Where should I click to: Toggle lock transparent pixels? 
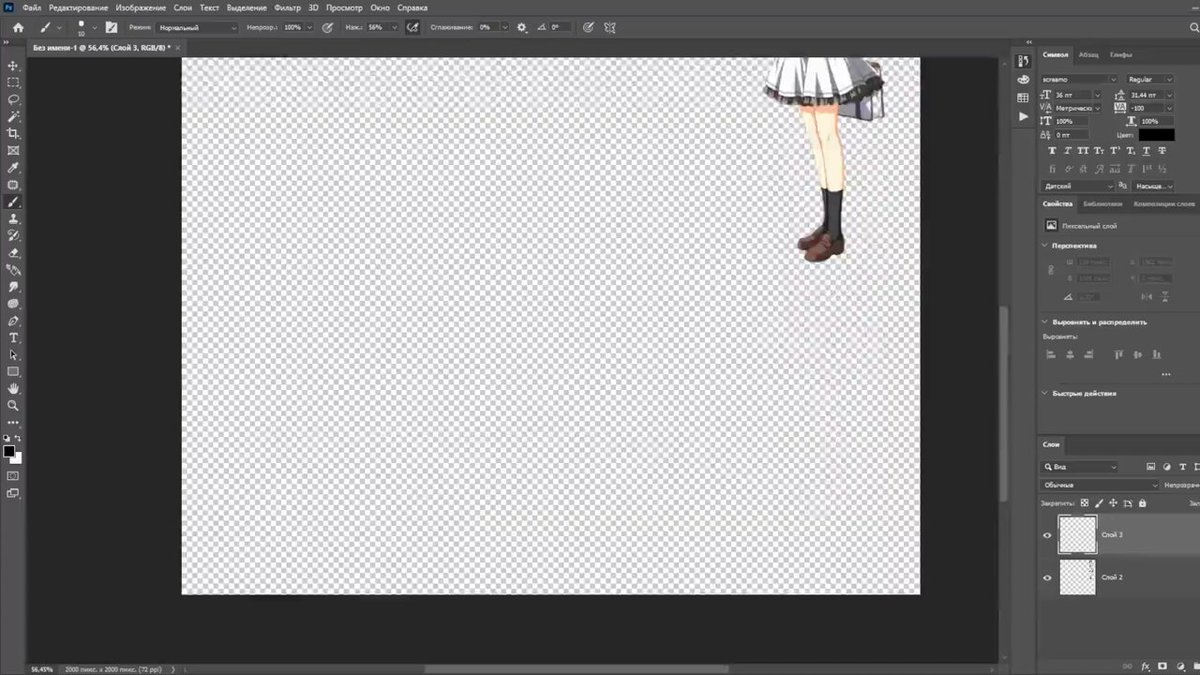pyautogui.click(x=1084, y=503)
